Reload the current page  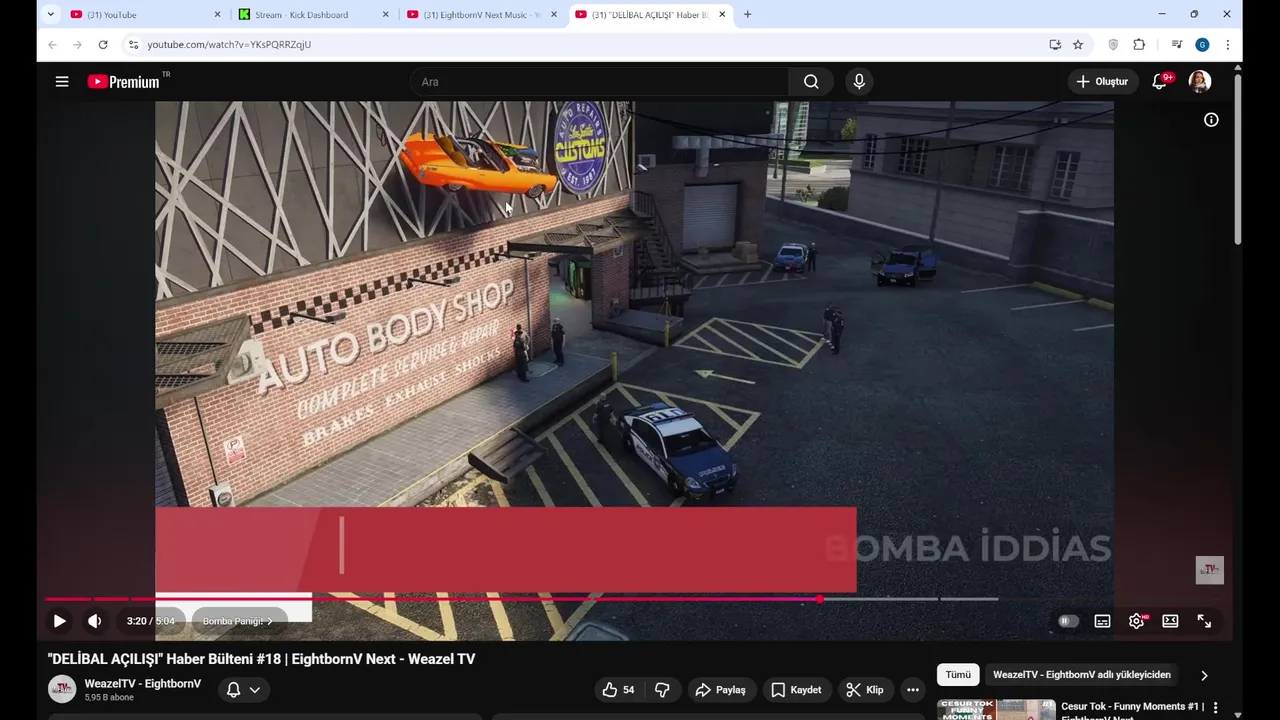pos(103,45)
